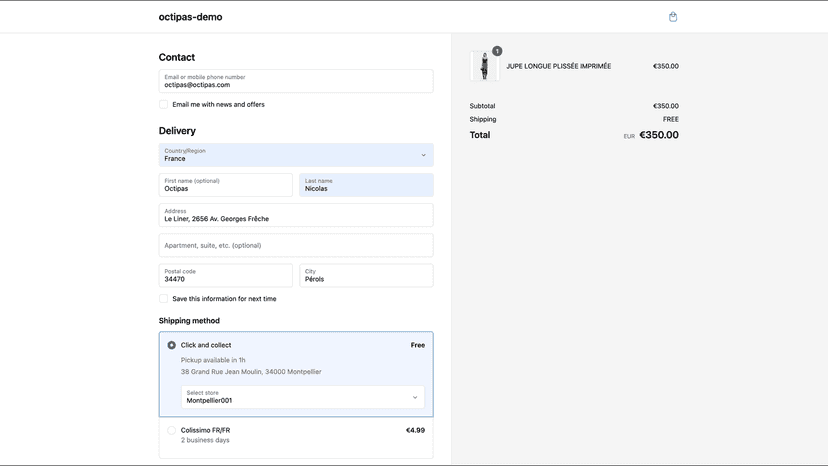The height and width of the screenshot is (466, 828).
Task: Choose Colissimo FR/FR shipping radio button
Action: click(x=172, y=431)
